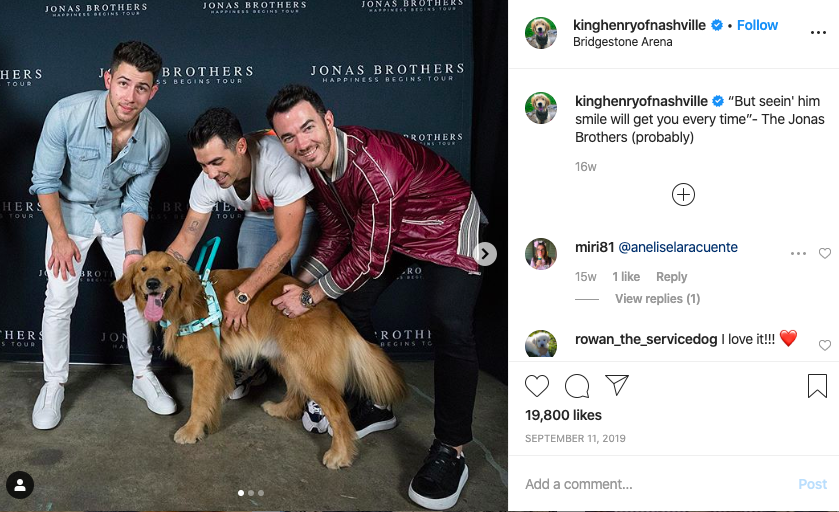Open the three-dot post options menu
The height and width of the screenshot is (512, 839).
click(x=818, y=33)
